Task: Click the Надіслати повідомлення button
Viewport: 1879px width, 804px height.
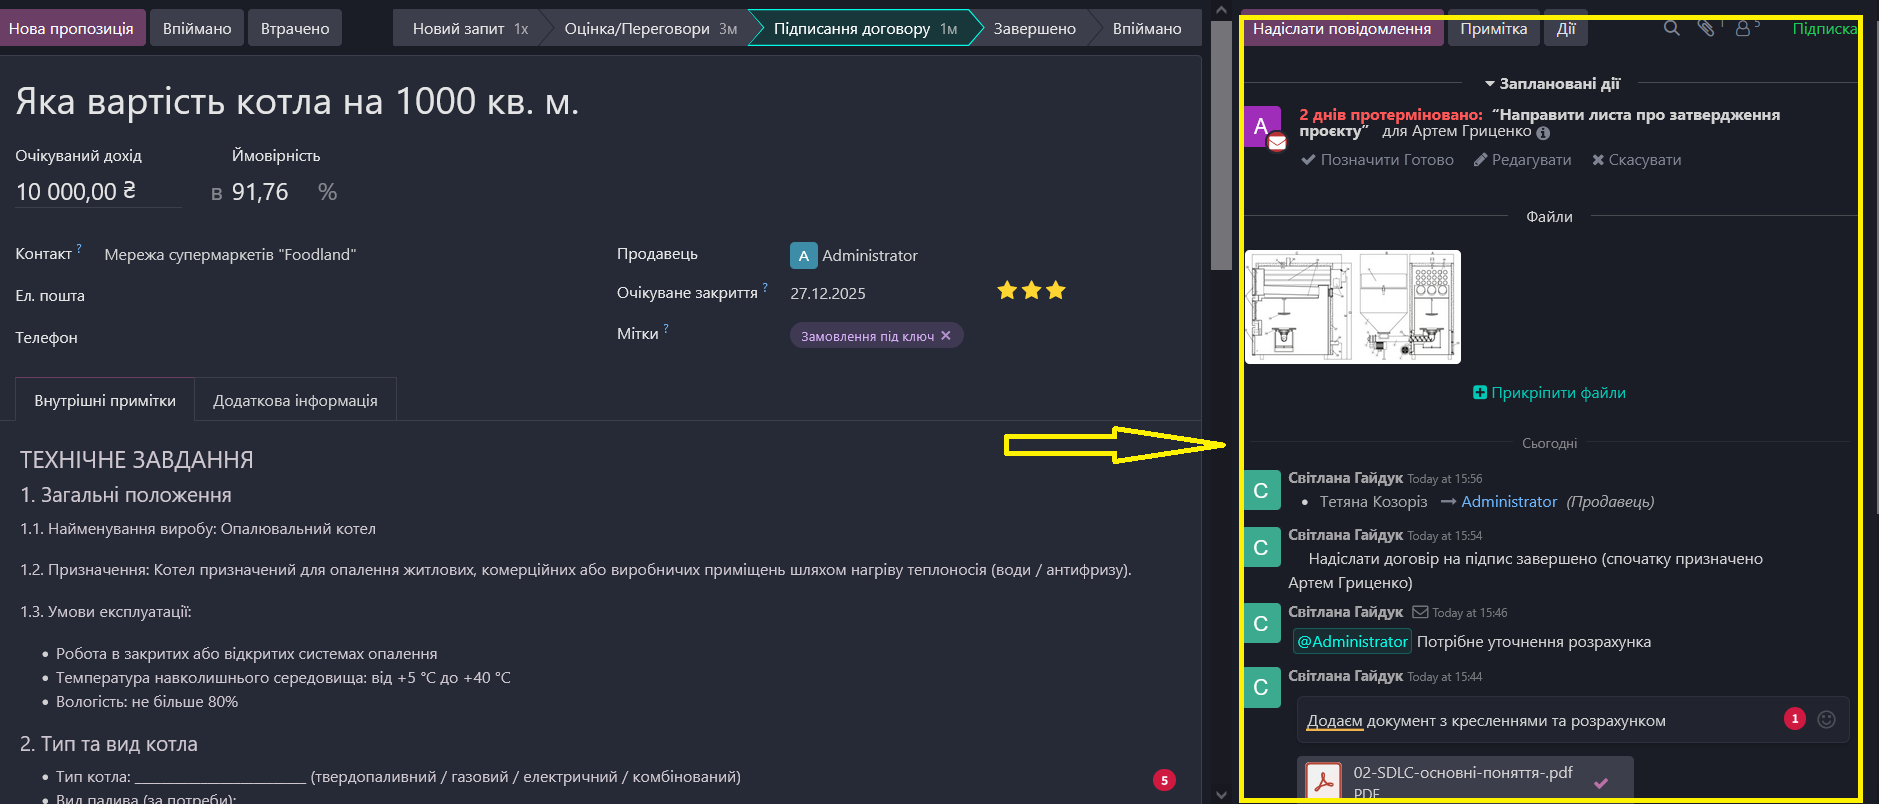Action: point(1341,29)
